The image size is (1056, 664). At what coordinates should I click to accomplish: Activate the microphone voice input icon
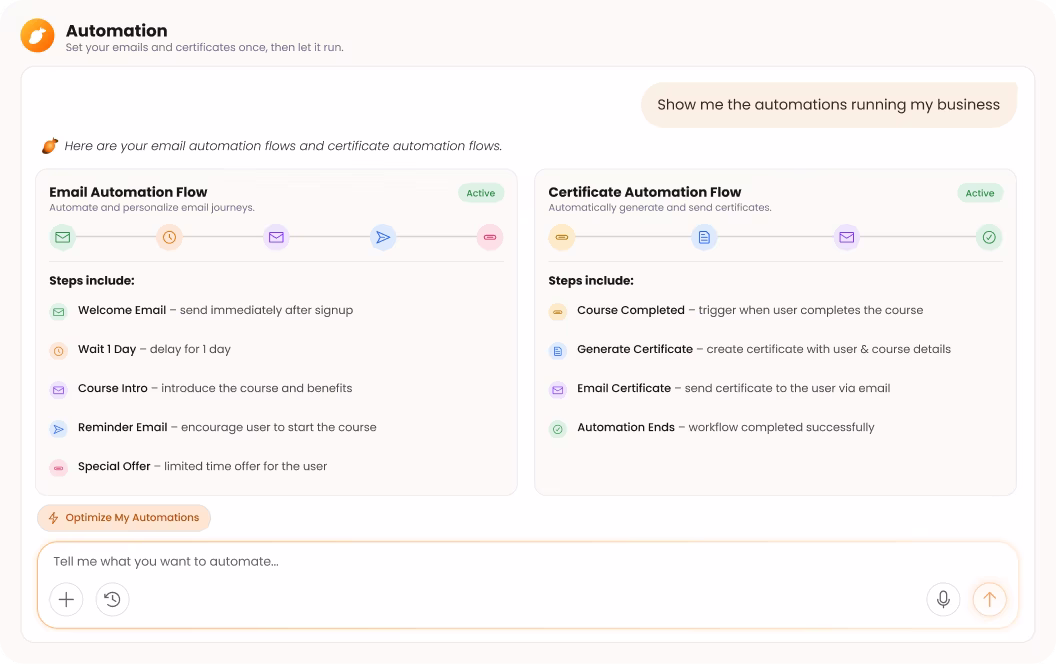click(x=943, y=599)
